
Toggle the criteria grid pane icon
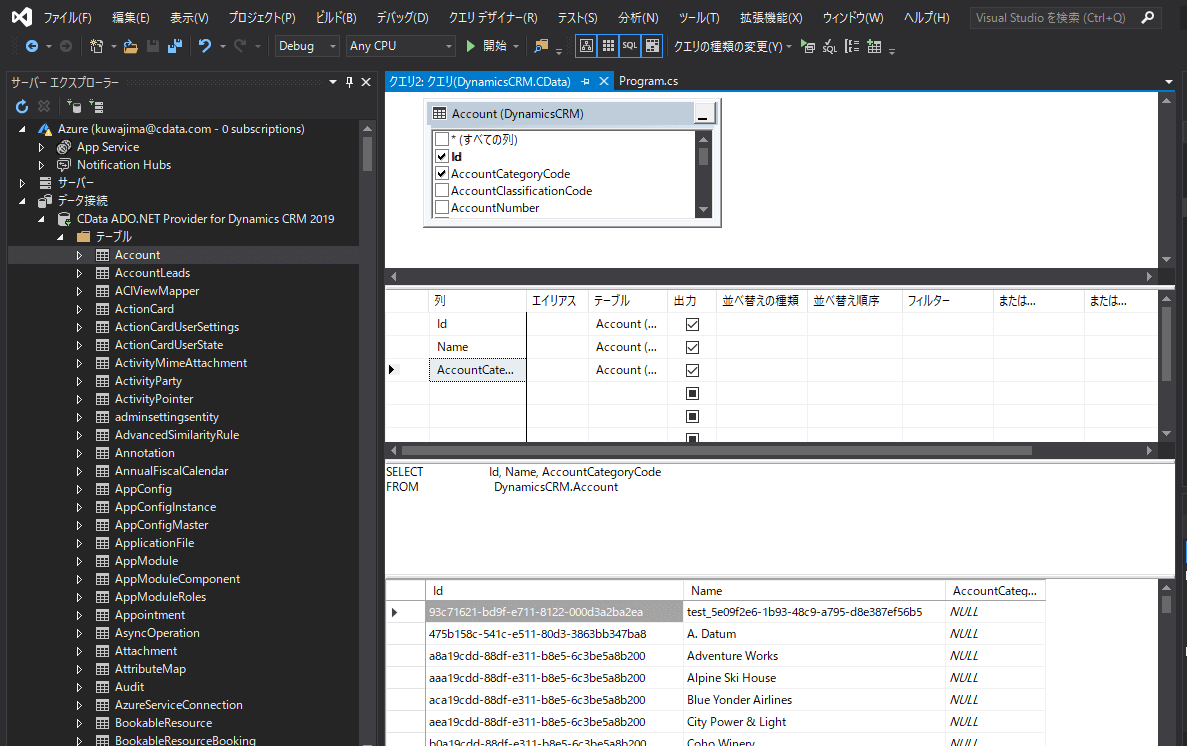(608, 46)
